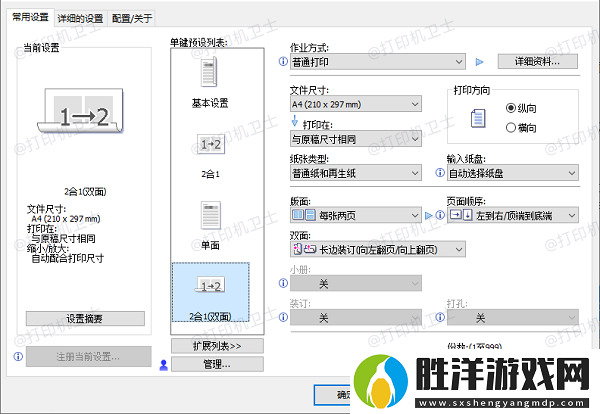Open the 详细的设置 tab

(x=80, y=18)
